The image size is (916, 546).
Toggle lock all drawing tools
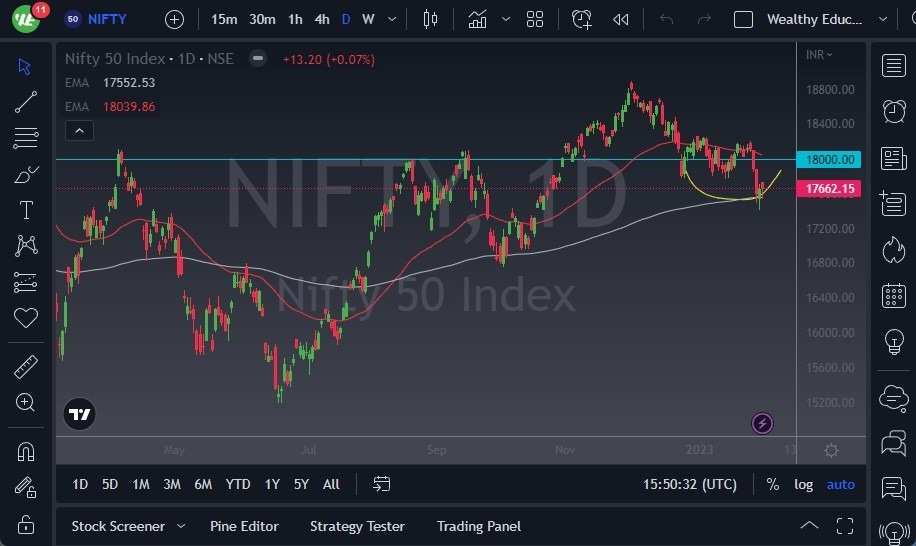(x=26, y=524)
